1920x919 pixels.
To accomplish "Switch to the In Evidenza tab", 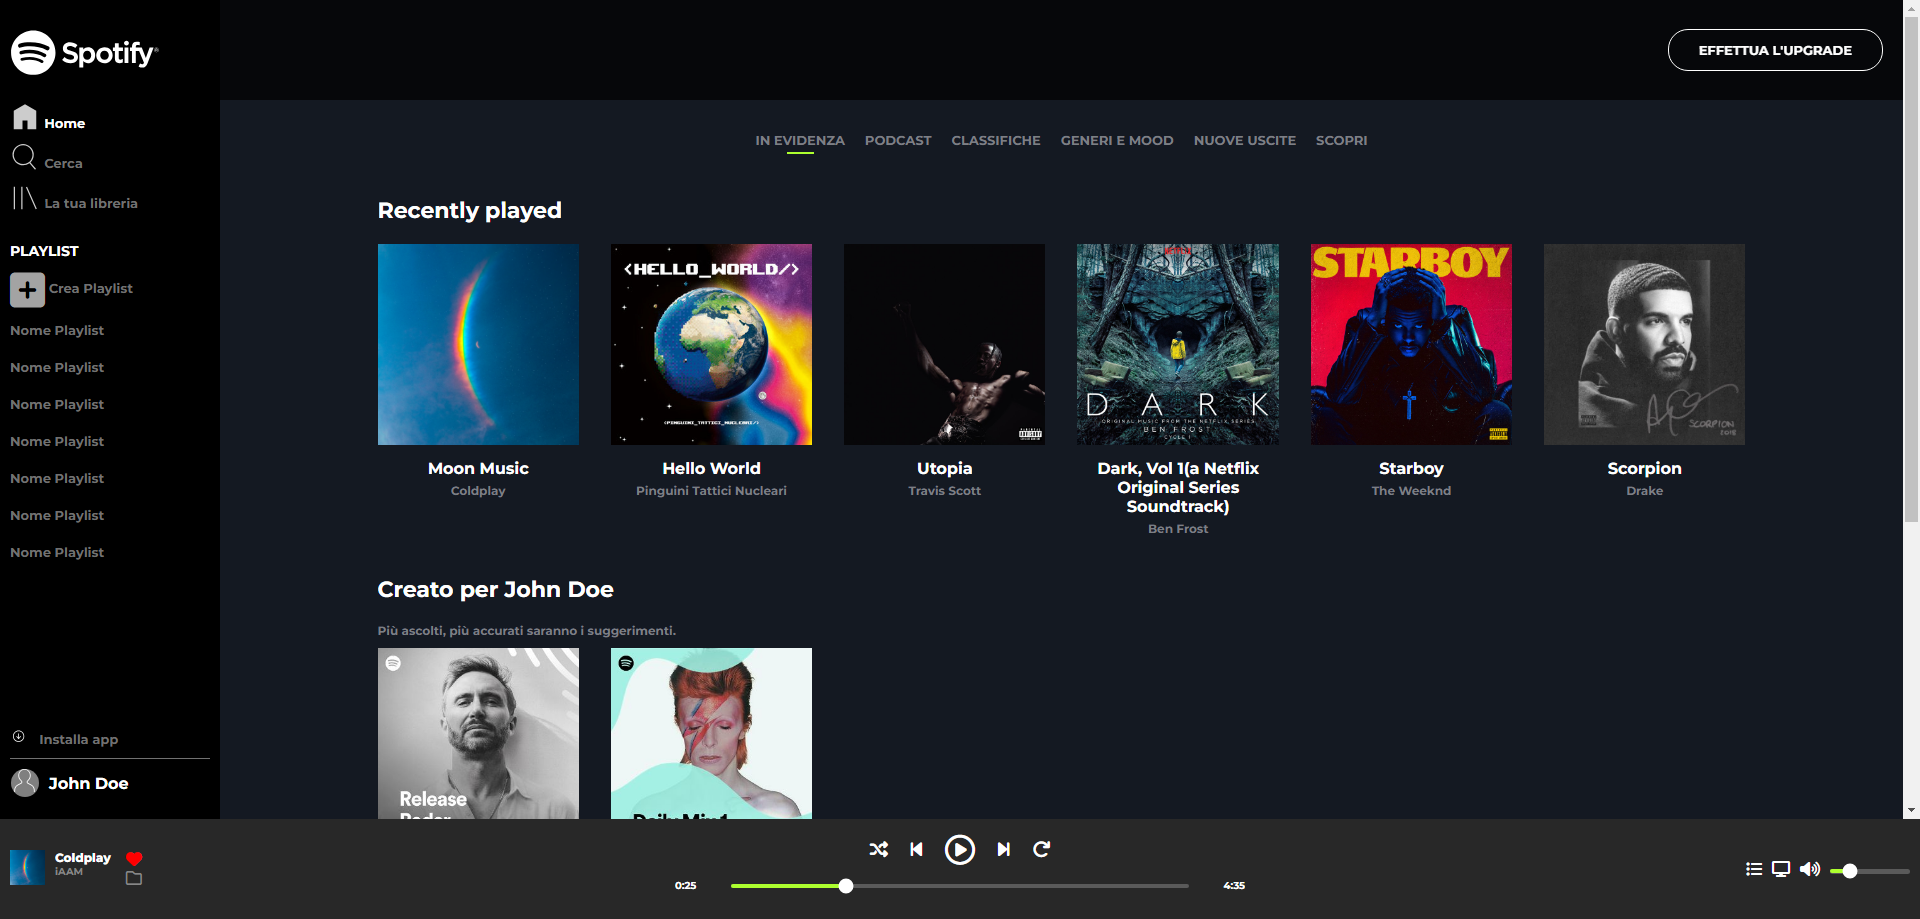I will [x=800, y=141].
